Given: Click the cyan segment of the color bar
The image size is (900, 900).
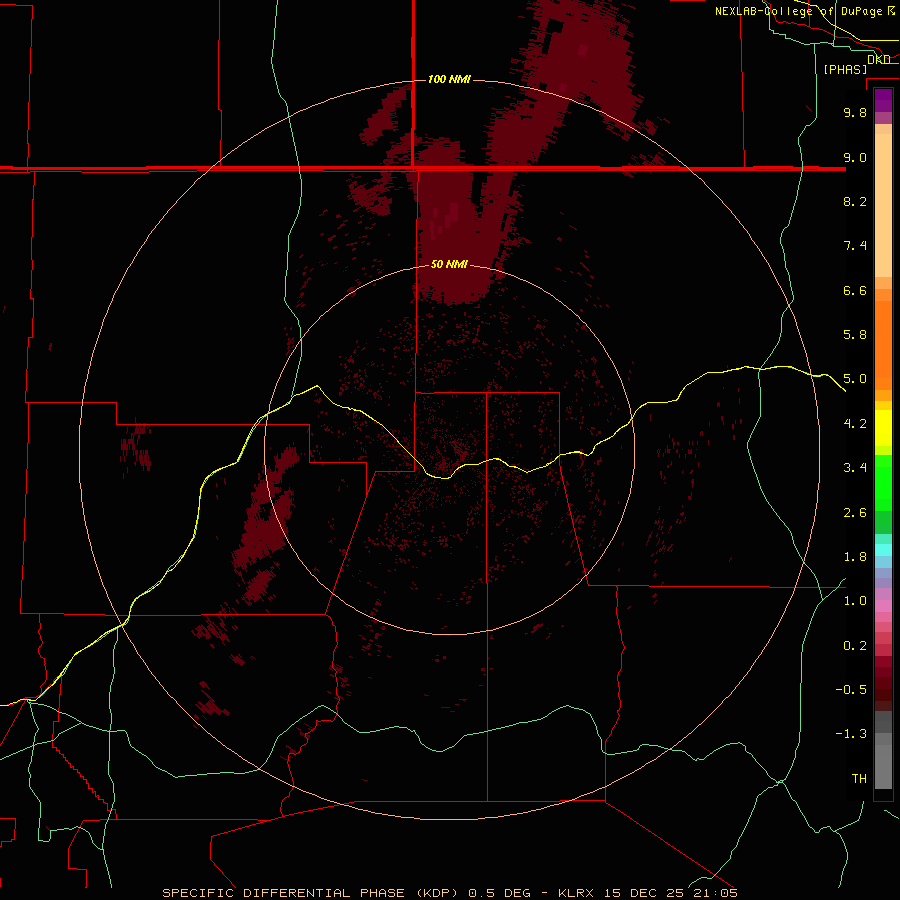Looking at the screenshot, I should (883, 550).
